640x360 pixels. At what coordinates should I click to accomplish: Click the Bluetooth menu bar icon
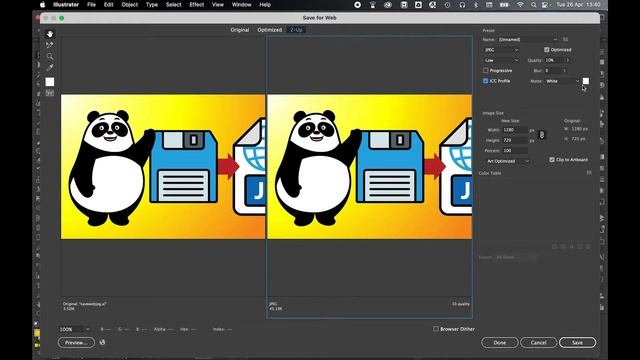[x=476, y=5]
